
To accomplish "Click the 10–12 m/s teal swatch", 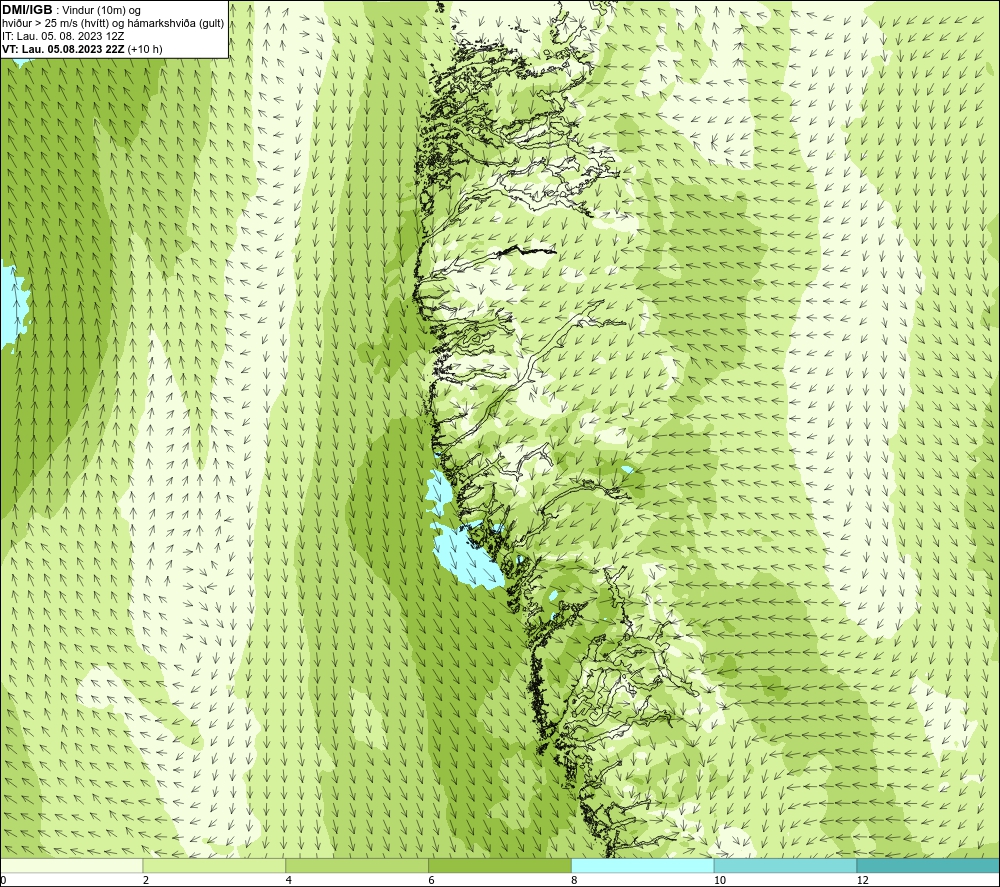I will click(786, 865).
